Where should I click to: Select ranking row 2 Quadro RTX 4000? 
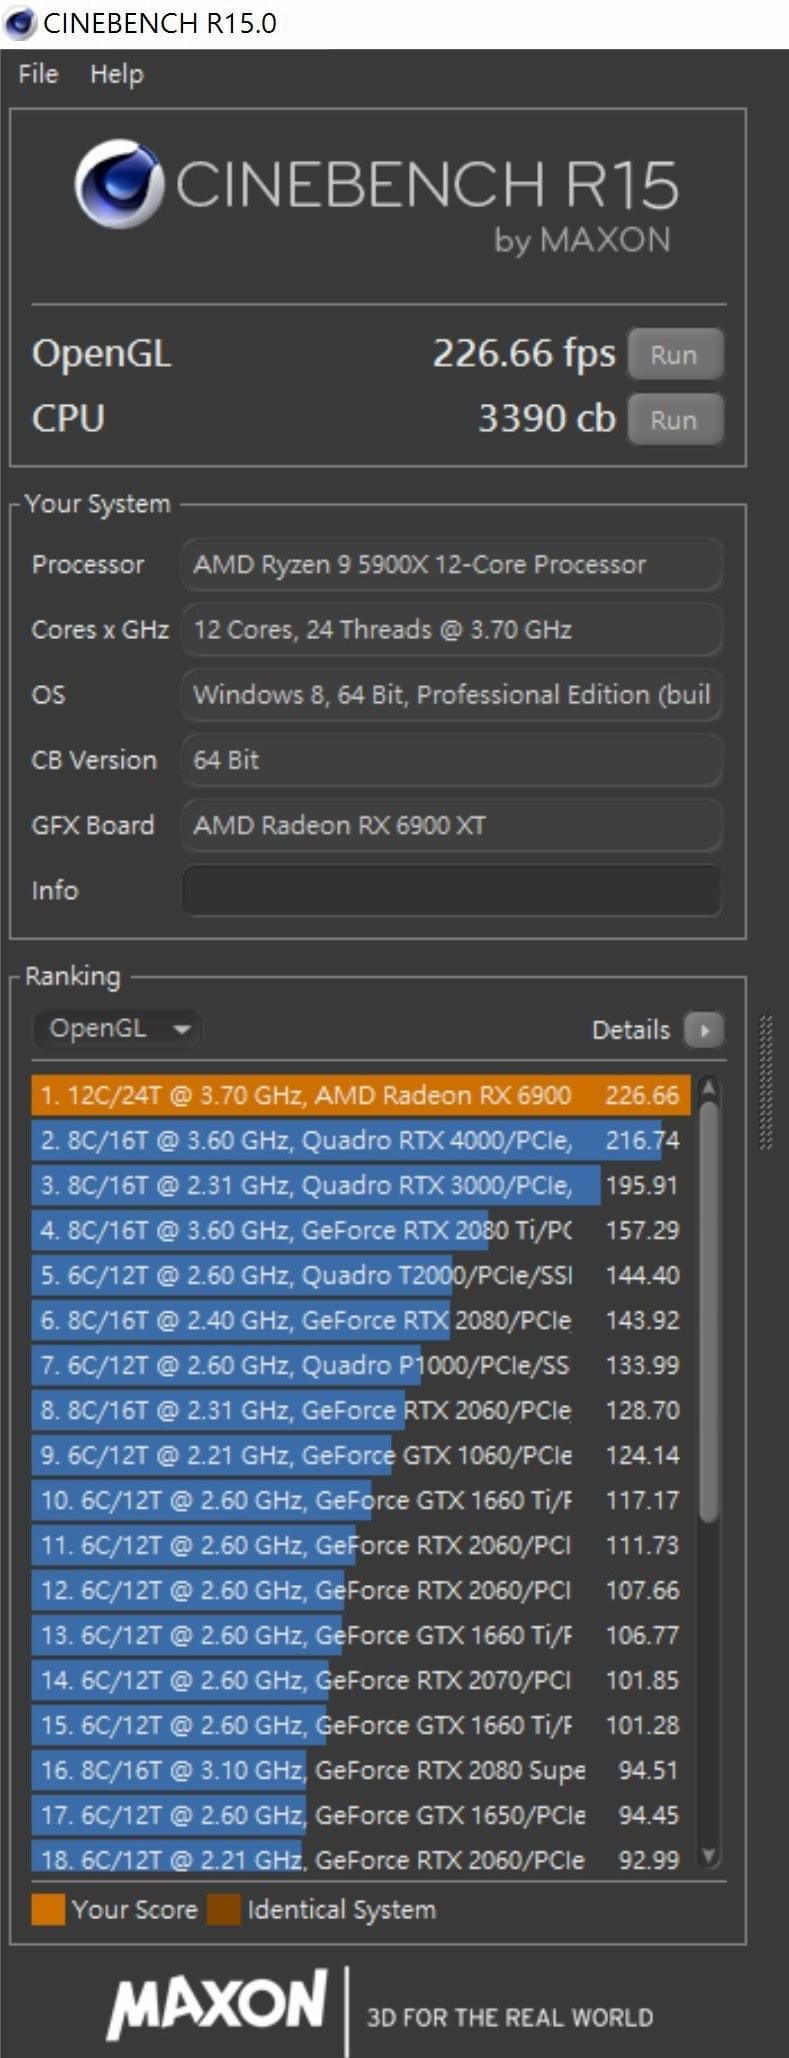tap(361, 1140)
